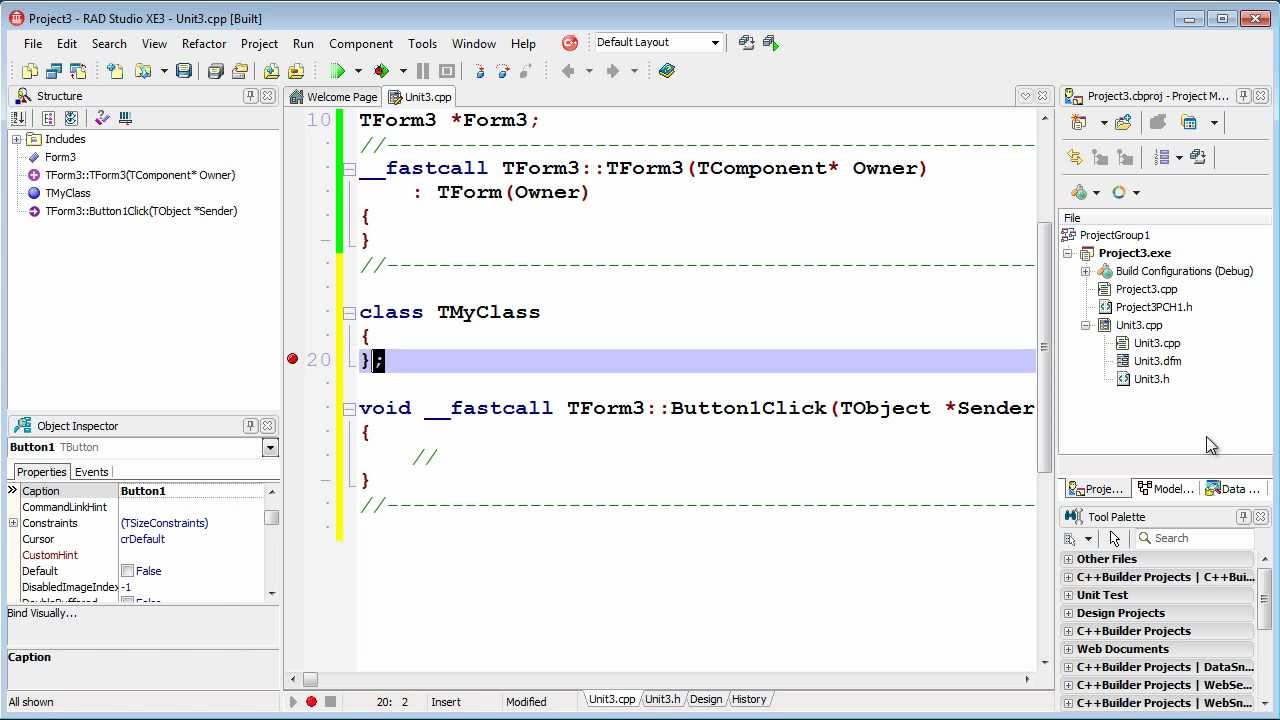Image resolution: width=1280 pixels, height=720 pixels.
Task: Click the red record macro button
Action: [x=311, y=702]
